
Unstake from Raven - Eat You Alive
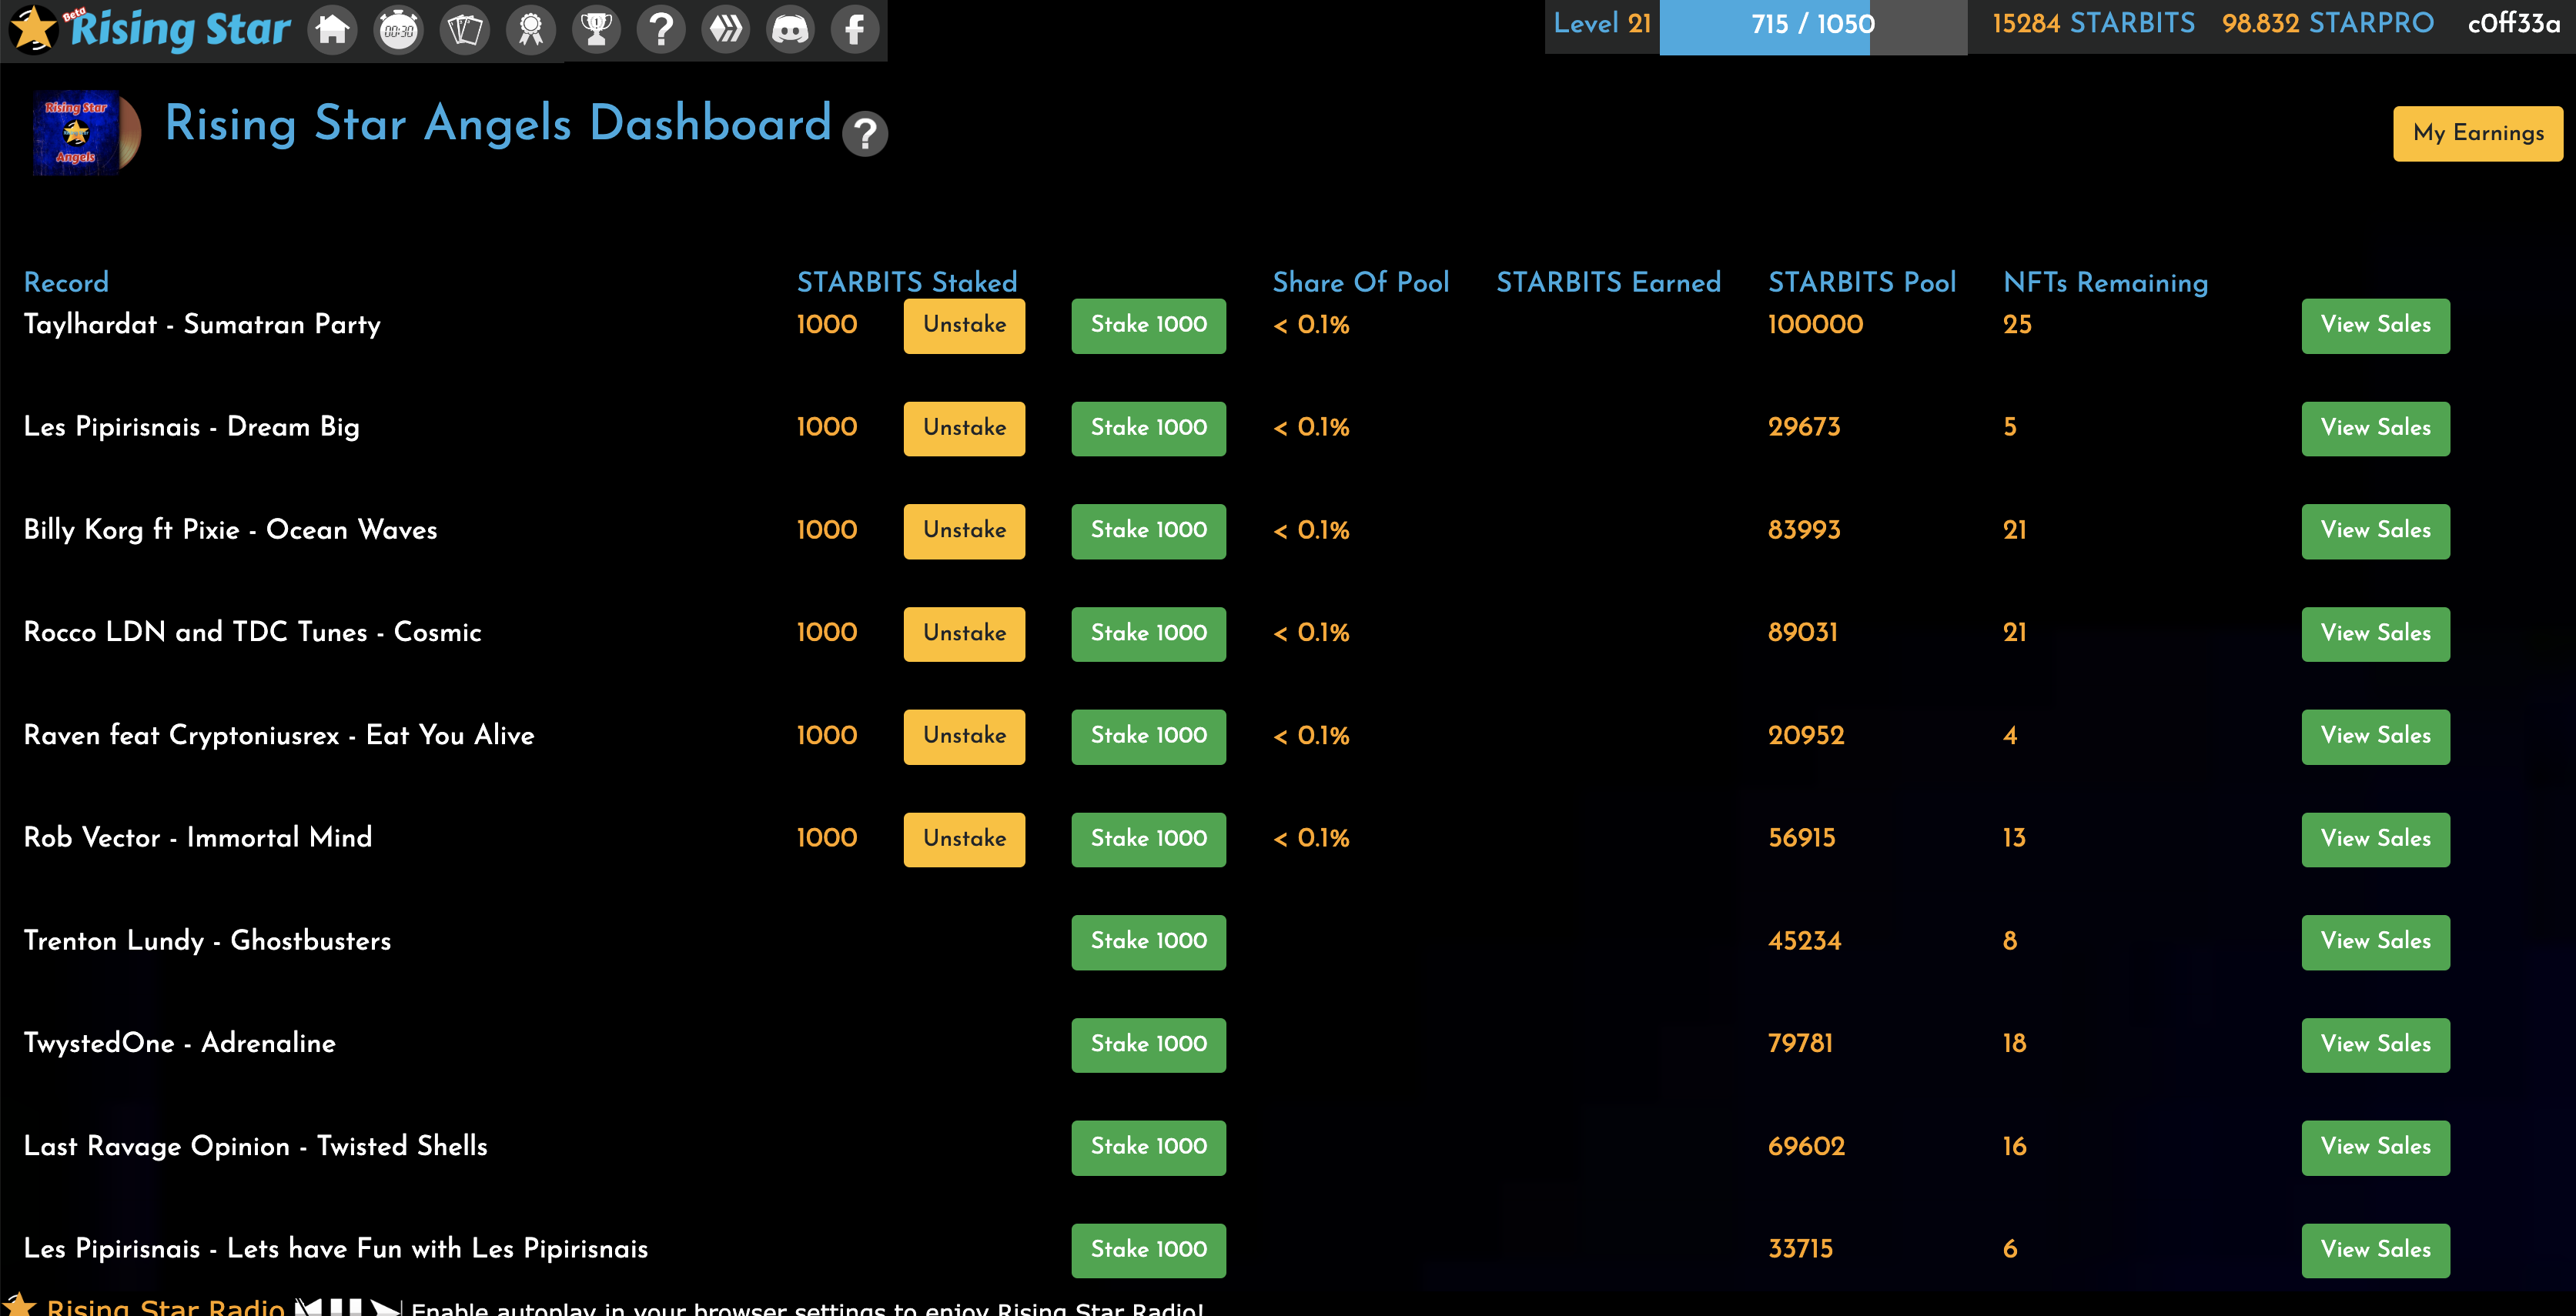(964, 736)
